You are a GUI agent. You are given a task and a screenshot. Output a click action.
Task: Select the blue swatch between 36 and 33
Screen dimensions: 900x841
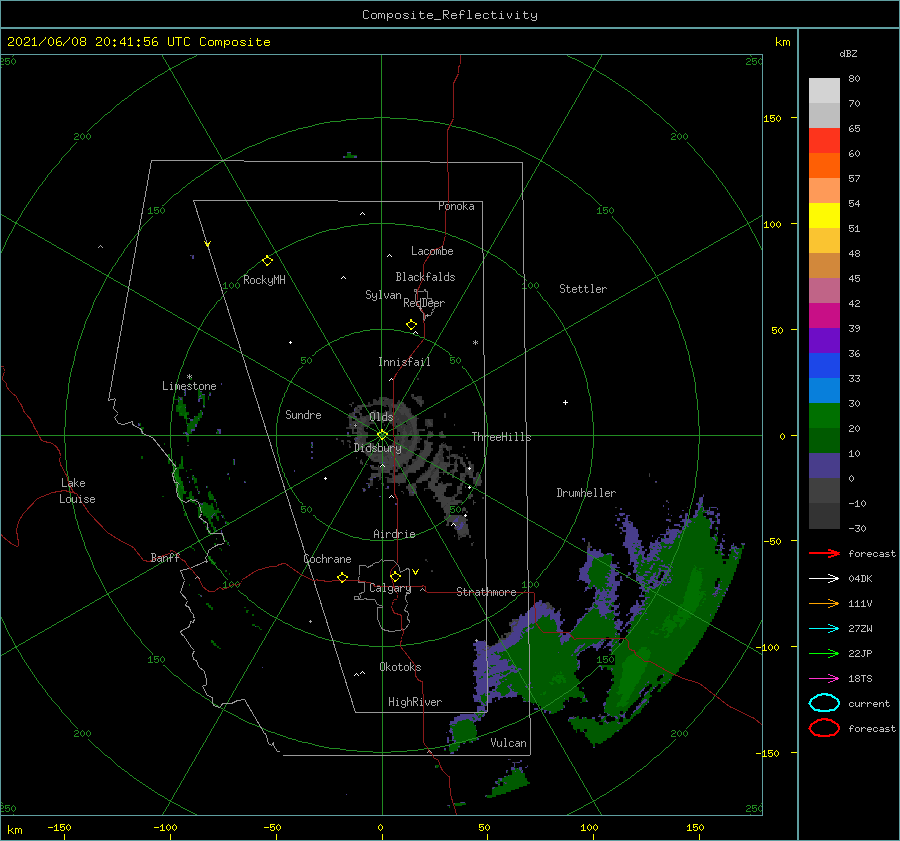click(824, 366)
